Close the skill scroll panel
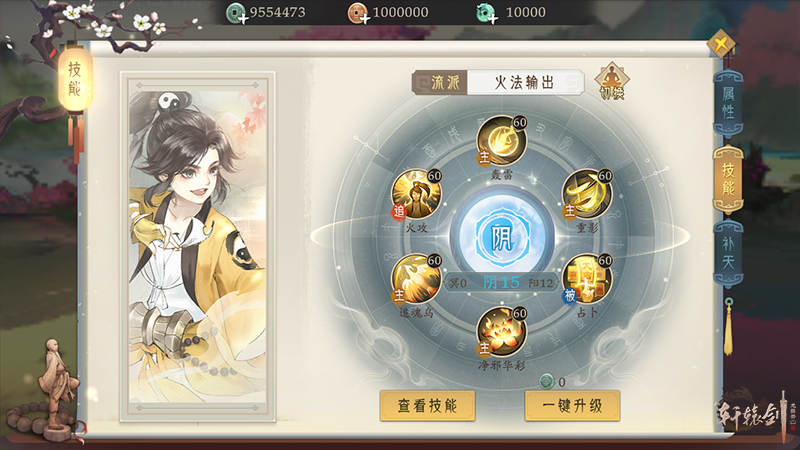 [721, 44]
